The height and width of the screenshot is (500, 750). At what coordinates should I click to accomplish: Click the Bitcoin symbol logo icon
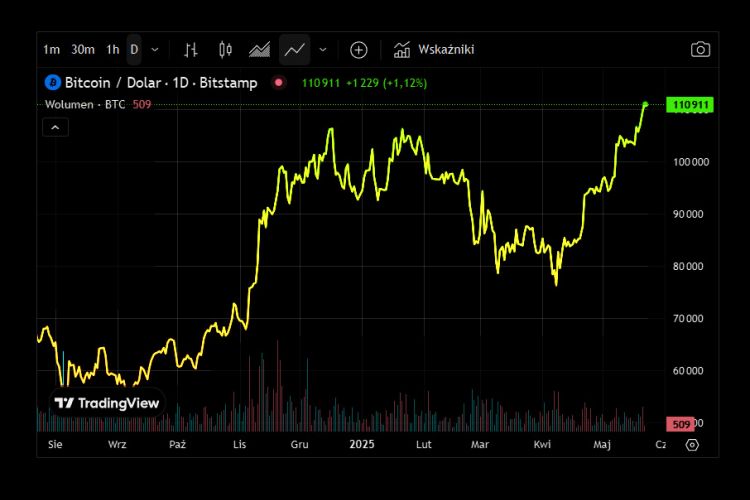click(53, 82)
